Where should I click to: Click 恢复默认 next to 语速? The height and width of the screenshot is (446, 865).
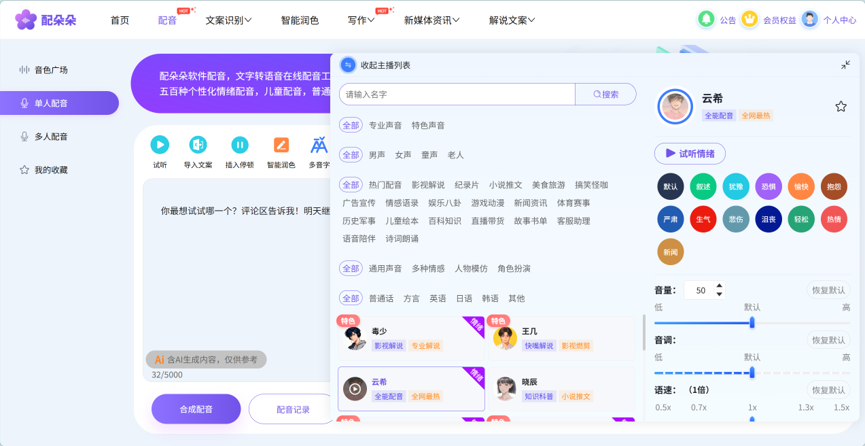tap(828, 390)
